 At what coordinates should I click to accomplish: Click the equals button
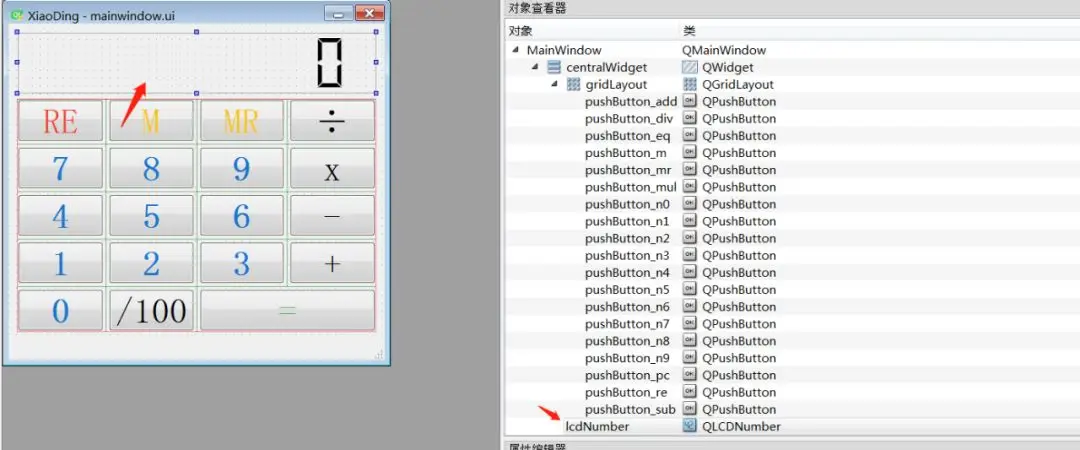[287, 310]
